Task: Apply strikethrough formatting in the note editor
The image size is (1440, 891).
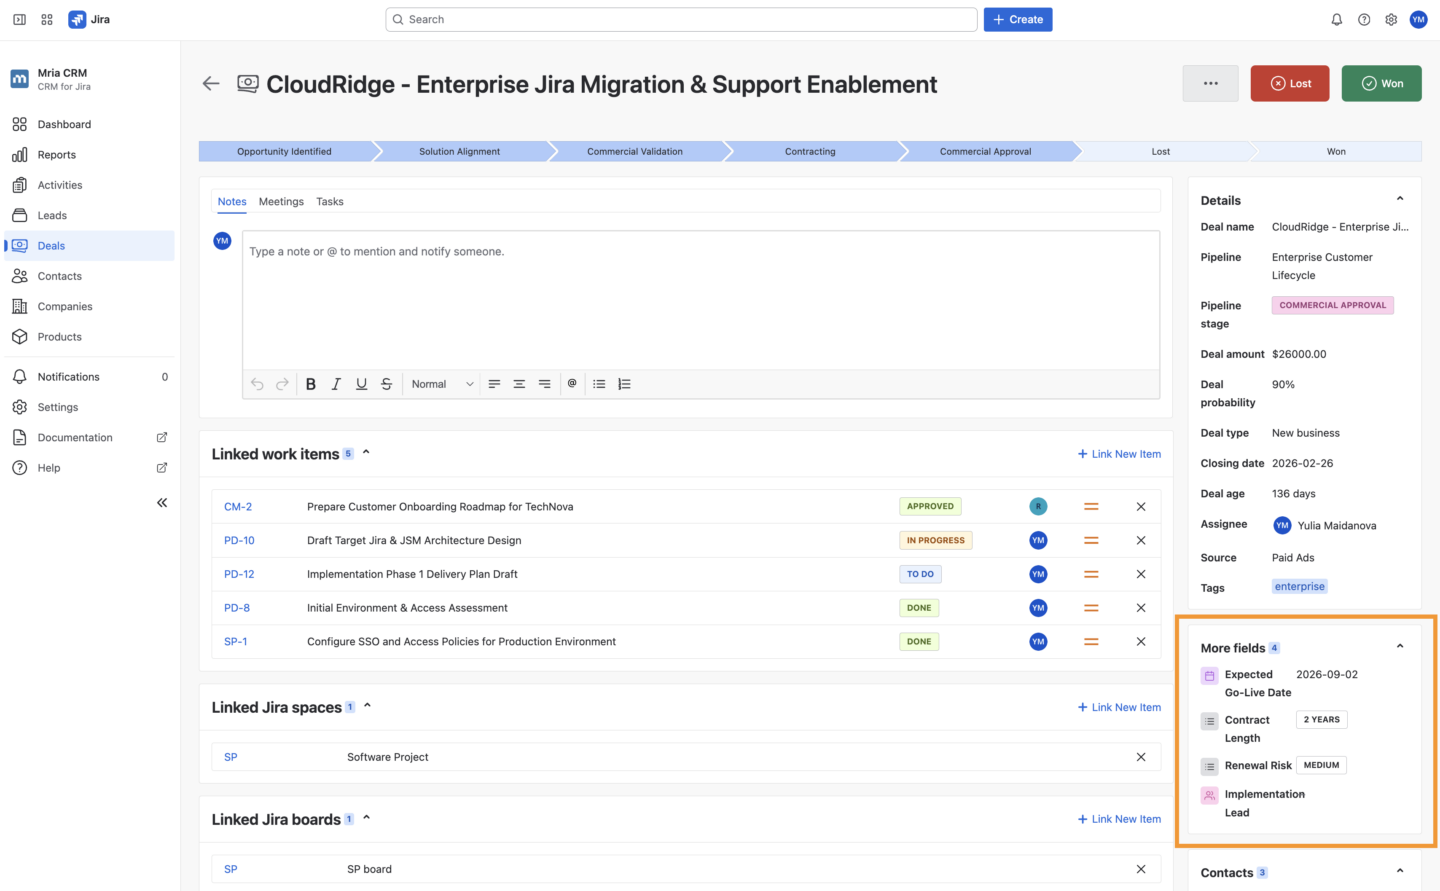Action: coord(386,384)
